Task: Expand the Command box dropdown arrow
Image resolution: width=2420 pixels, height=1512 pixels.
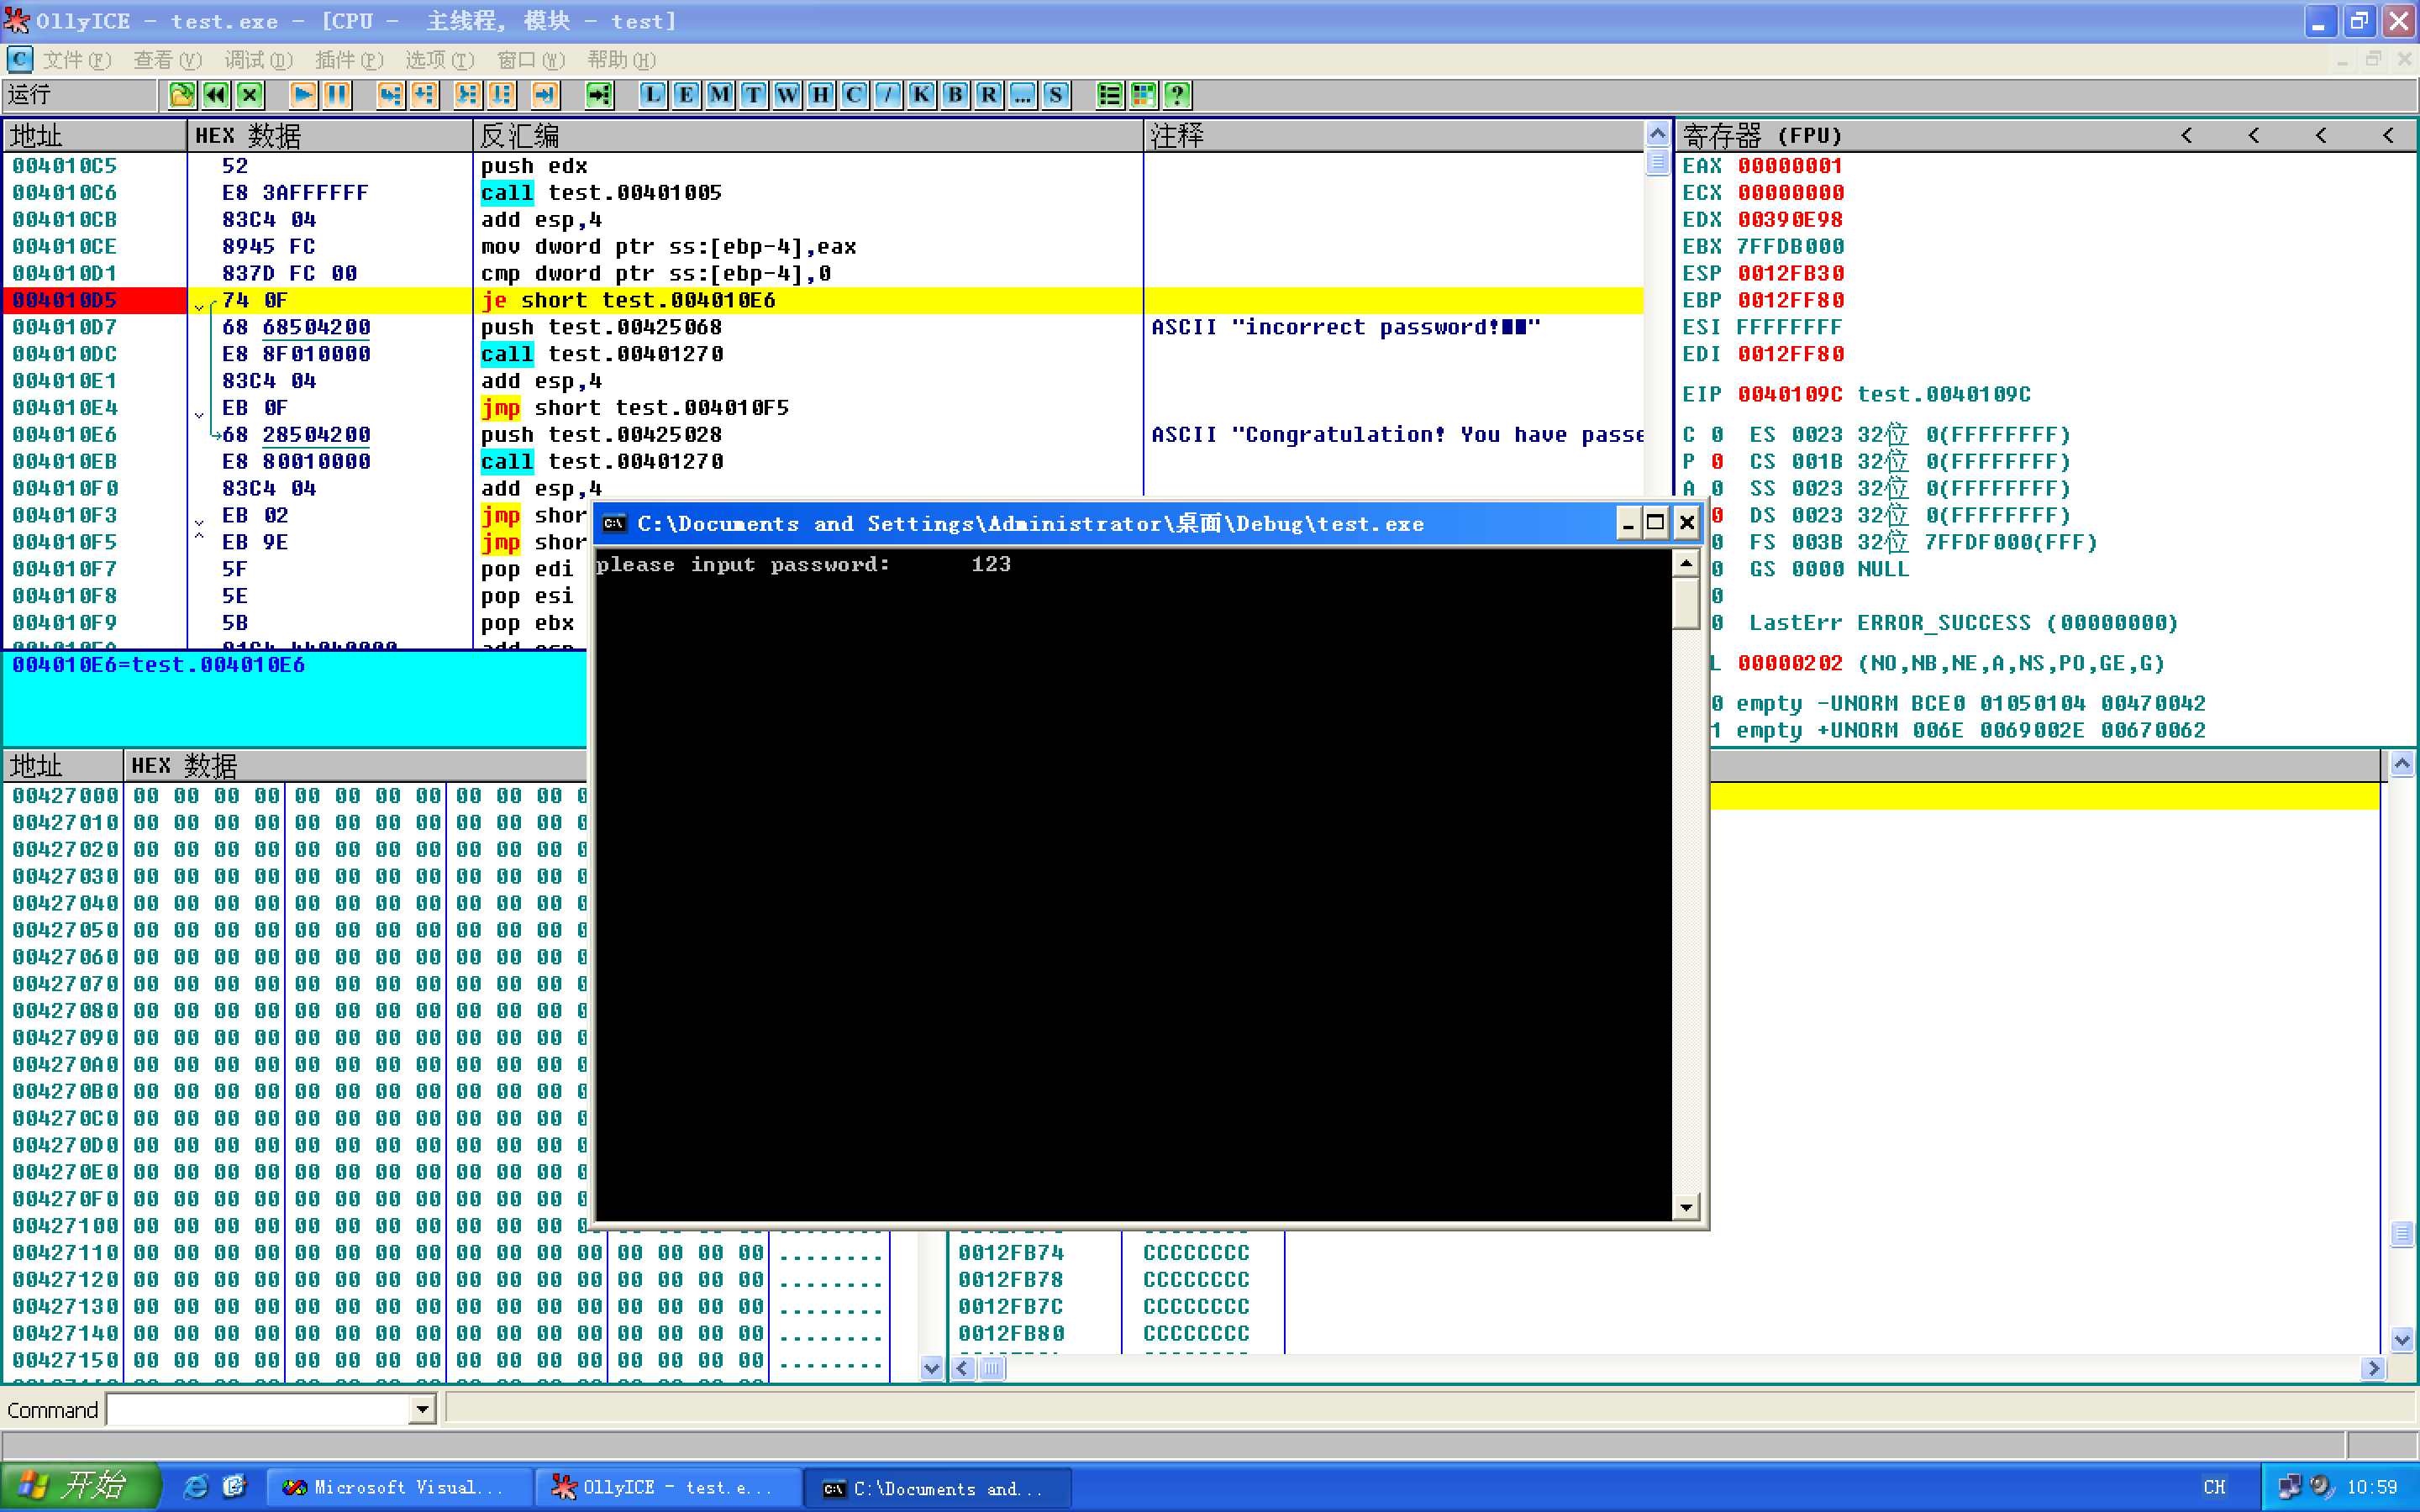Action: pyautogui.click(x=423, y=1410)
